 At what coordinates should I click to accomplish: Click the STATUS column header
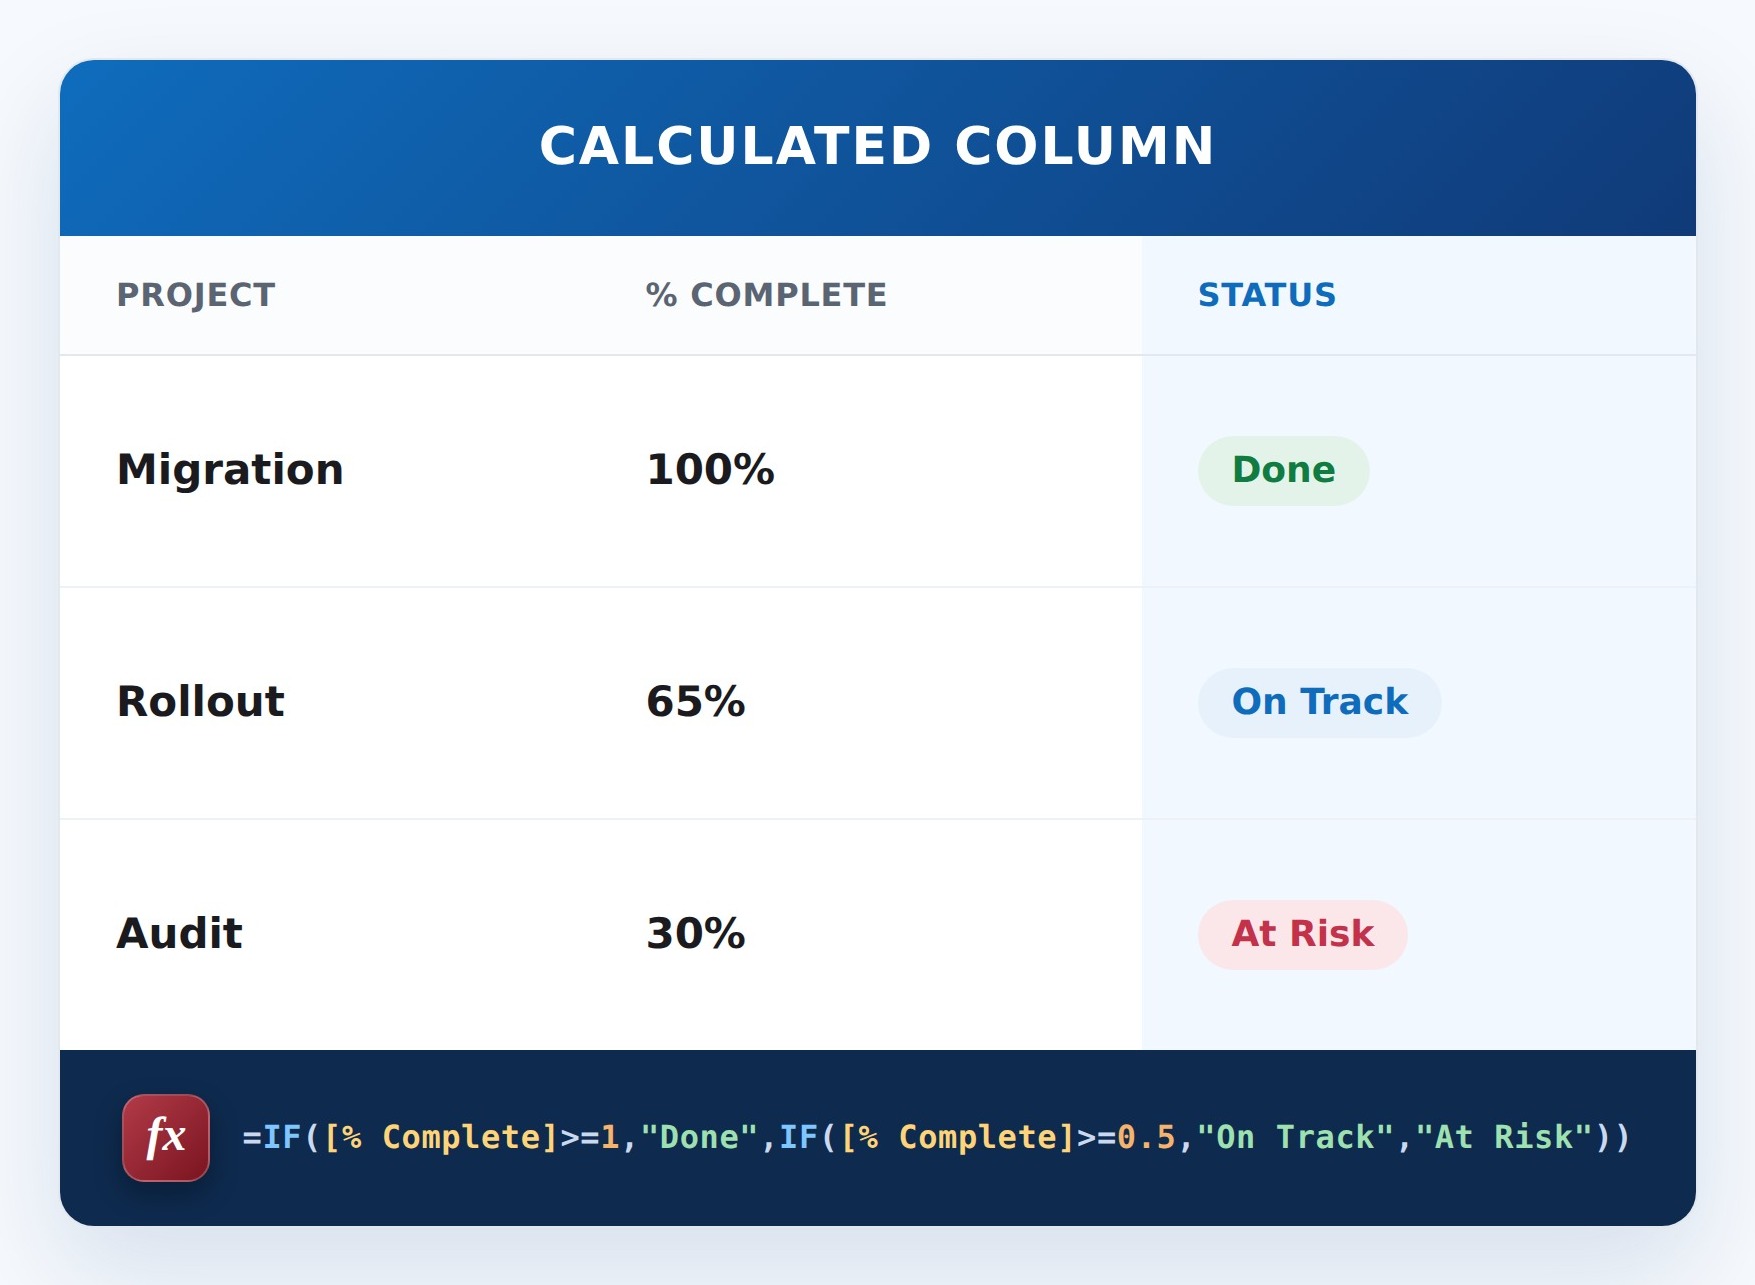[1266, 295]
